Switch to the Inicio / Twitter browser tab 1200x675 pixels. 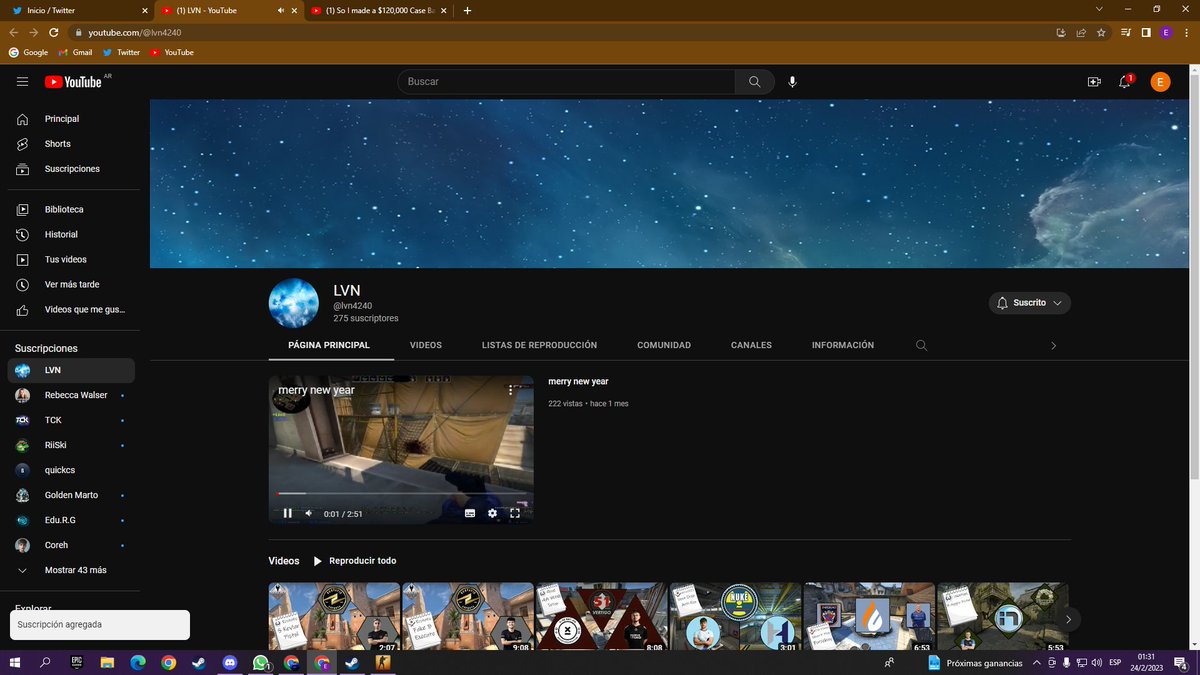tap(76, 10)
